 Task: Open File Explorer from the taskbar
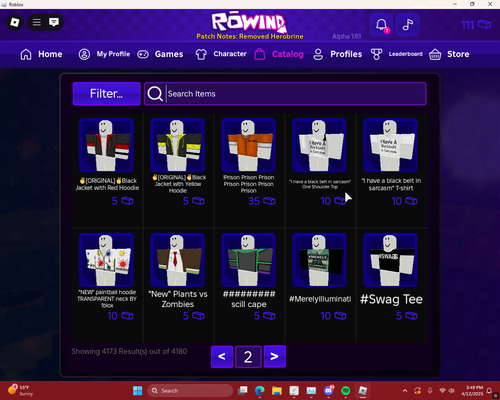pos(277,391)
